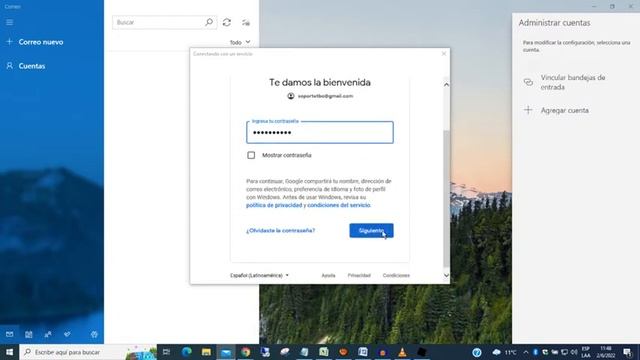The height and width of the screenshot is (360, 640).
Task: Open the volume tray icon
Action: (574, 352)
